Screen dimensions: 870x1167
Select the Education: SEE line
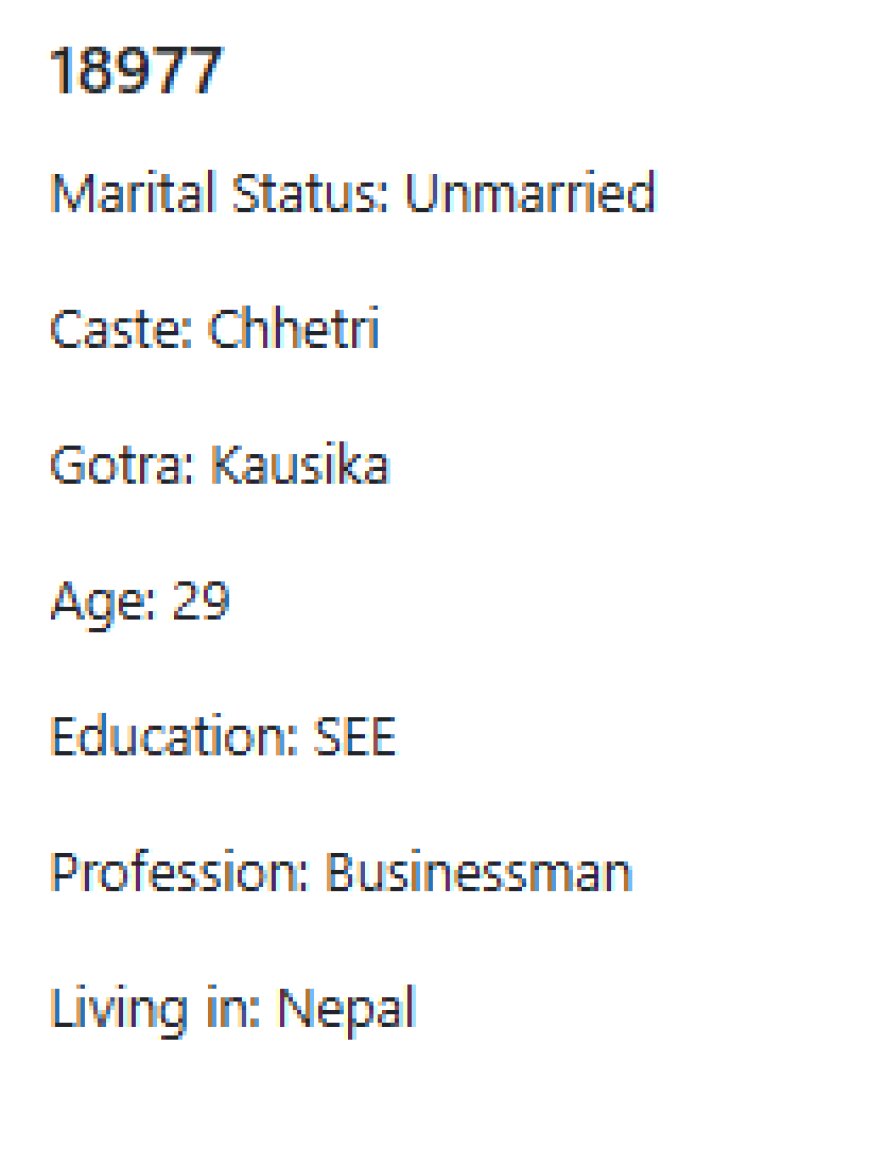point(223,736)
